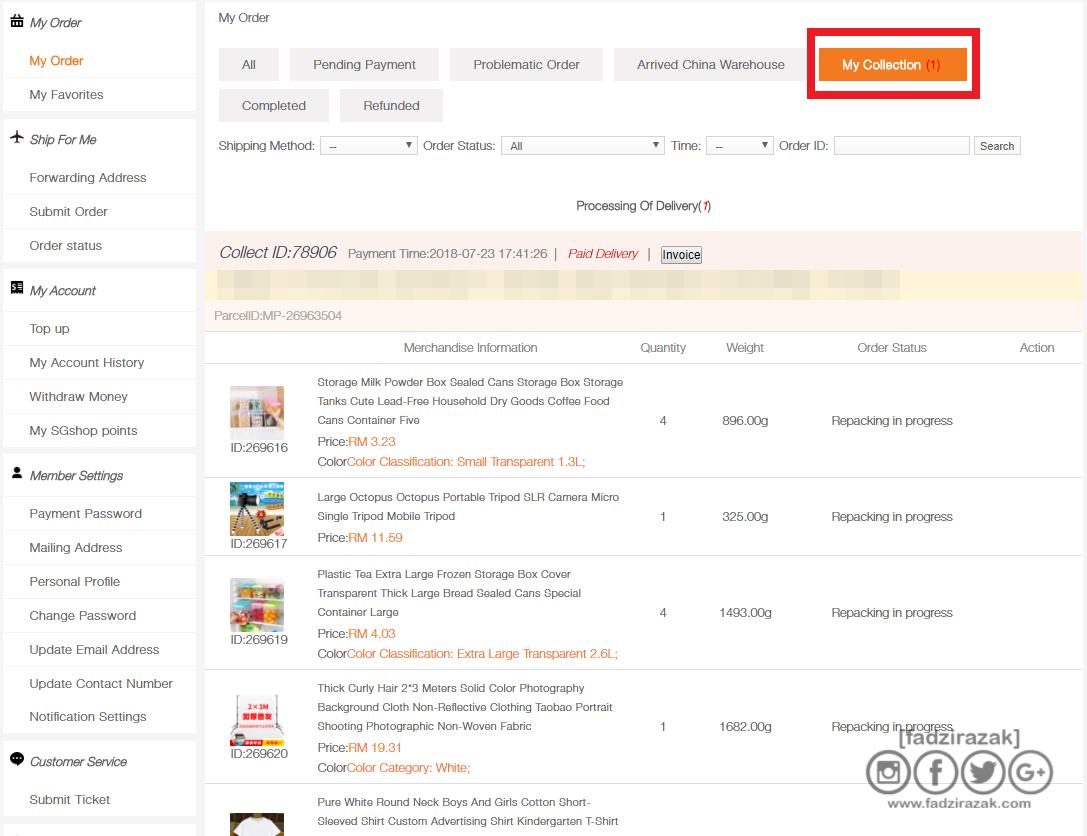The height and width of the screenshot is (836, 1087).
Task: Go to Forwarding Address page
Action: pos(88,178)
